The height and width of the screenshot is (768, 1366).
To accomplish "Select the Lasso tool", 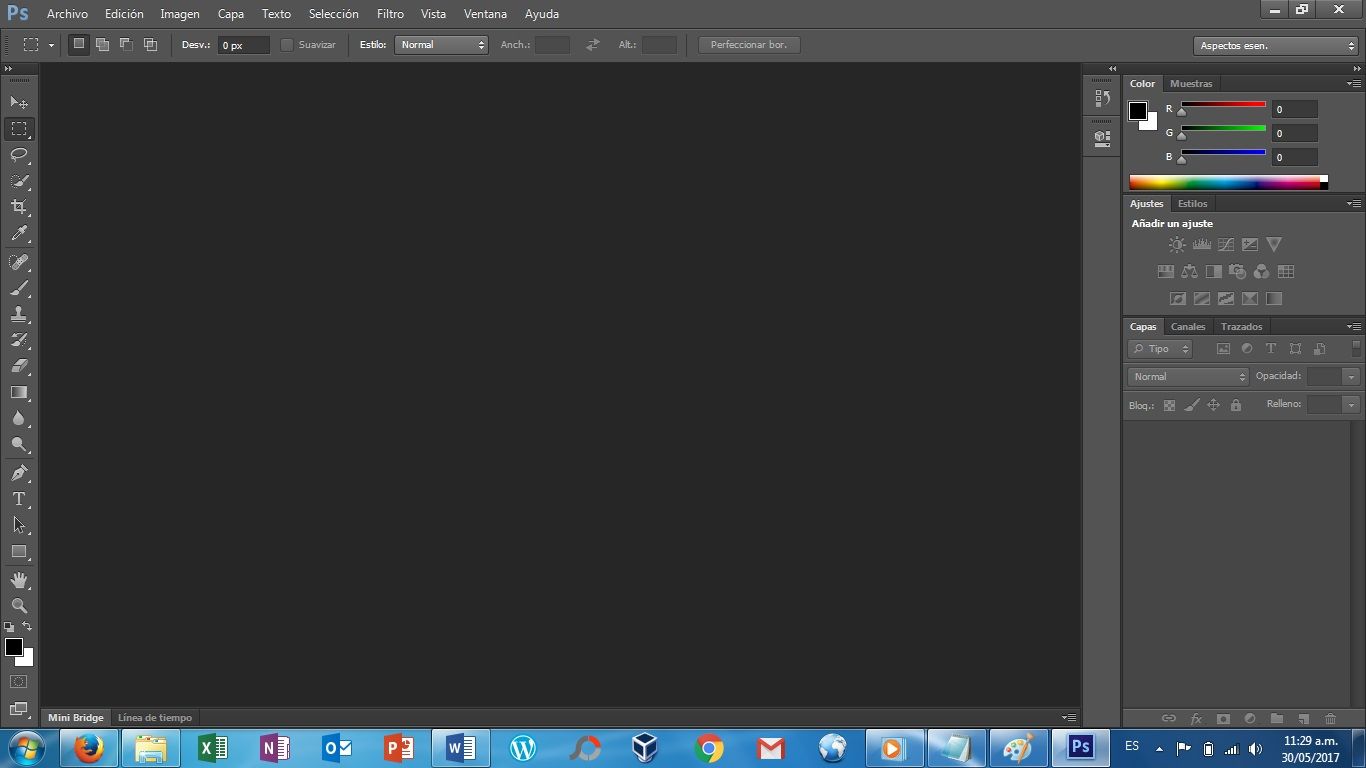I will 19,155.
